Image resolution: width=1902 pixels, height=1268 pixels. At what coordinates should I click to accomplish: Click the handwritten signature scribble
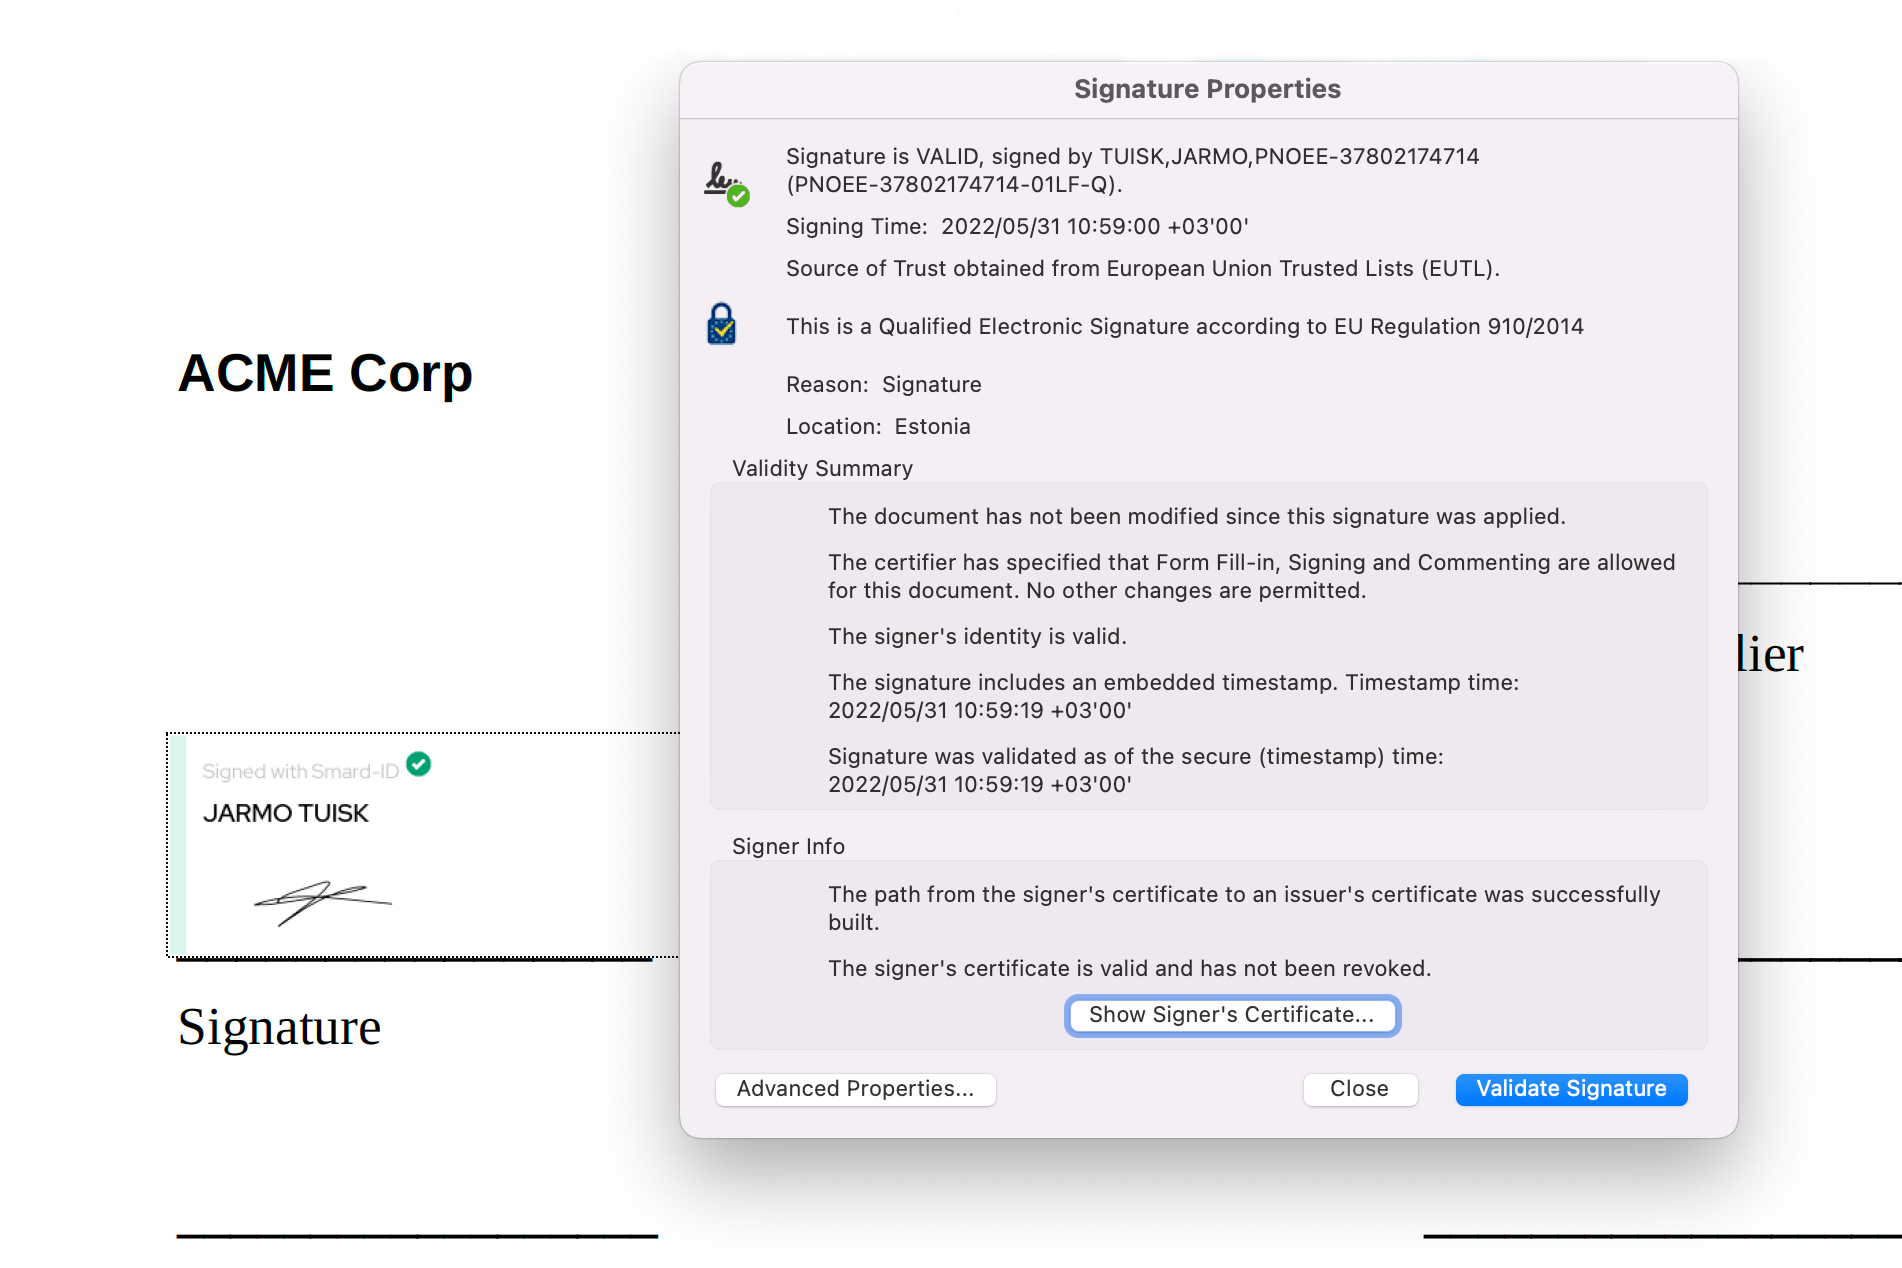(323, 902)
